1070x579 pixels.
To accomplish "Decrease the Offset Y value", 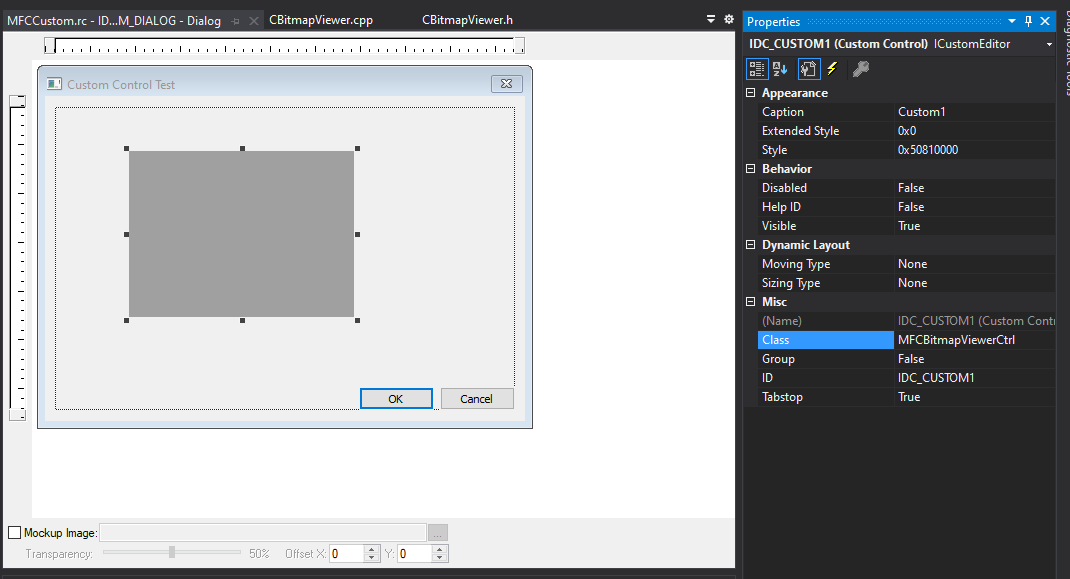I will [x=439, y=558].
